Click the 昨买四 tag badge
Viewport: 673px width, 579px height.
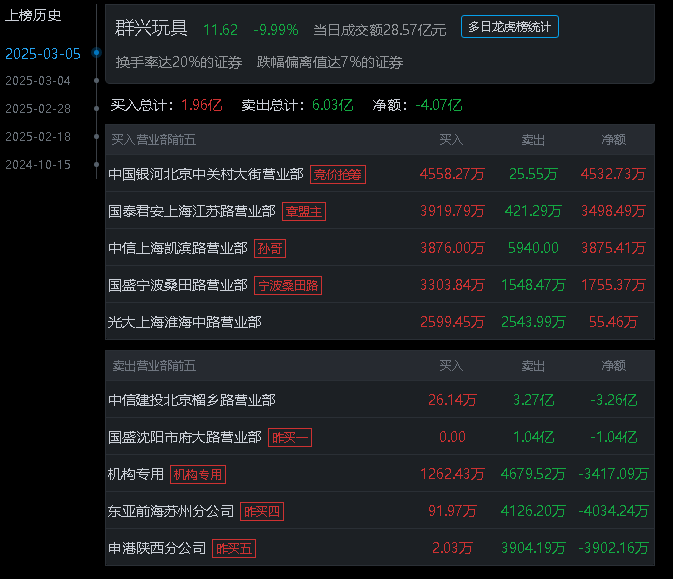(262, 511)
